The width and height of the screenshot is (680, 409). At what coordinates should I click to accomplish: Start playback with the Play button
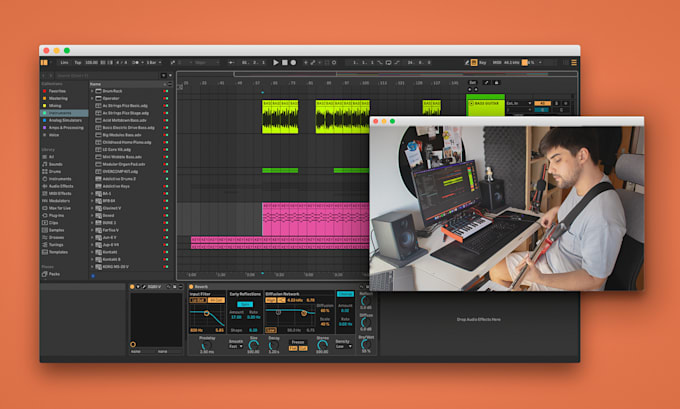(276, 62)
